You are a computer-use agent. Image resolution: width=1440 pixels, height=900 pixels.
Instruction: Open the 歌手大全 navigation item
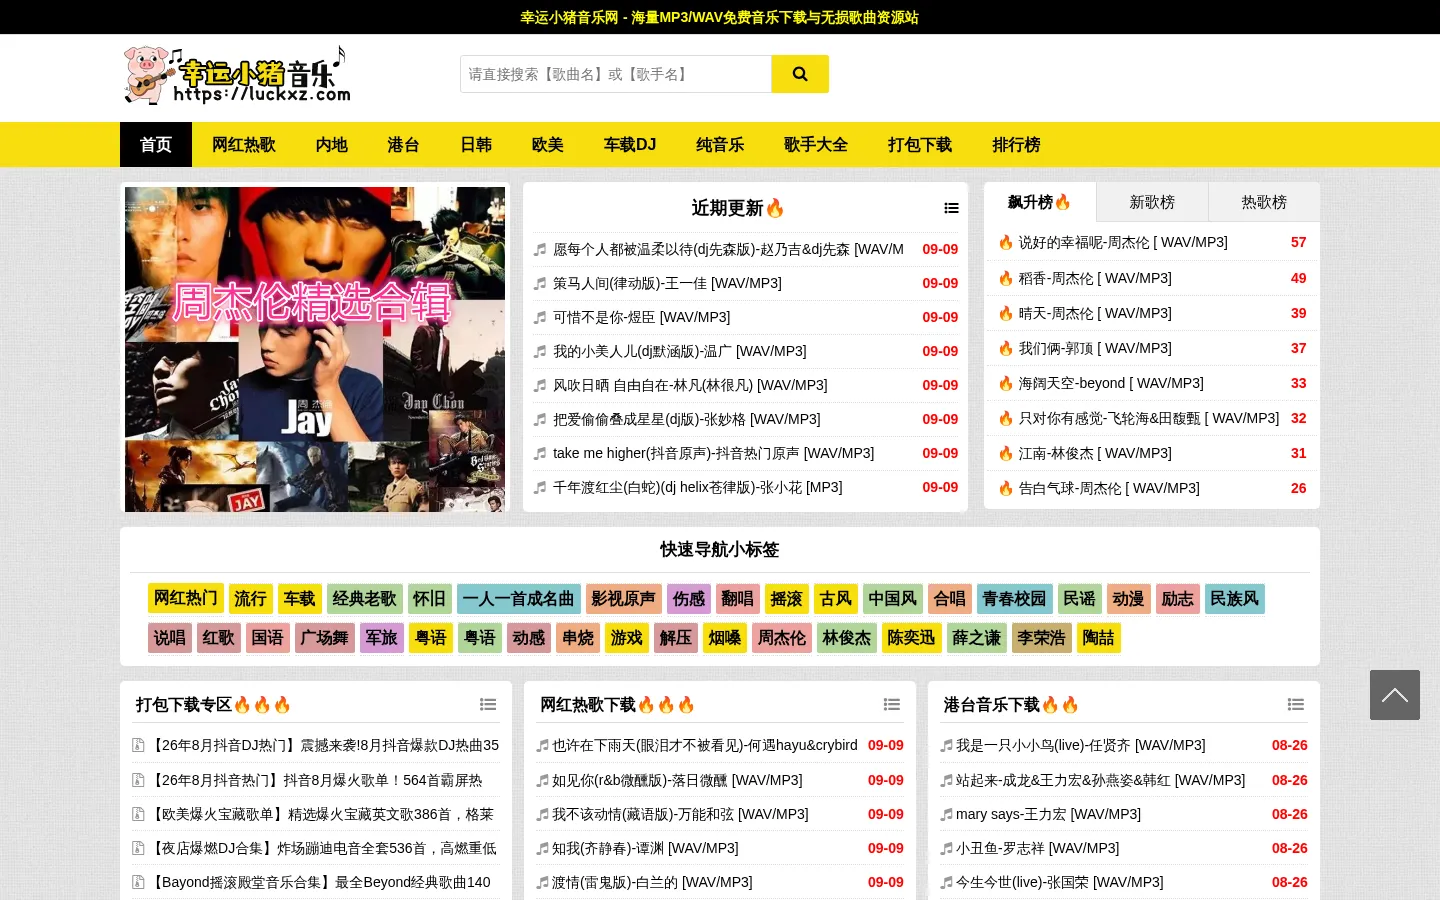coord(816,145)
